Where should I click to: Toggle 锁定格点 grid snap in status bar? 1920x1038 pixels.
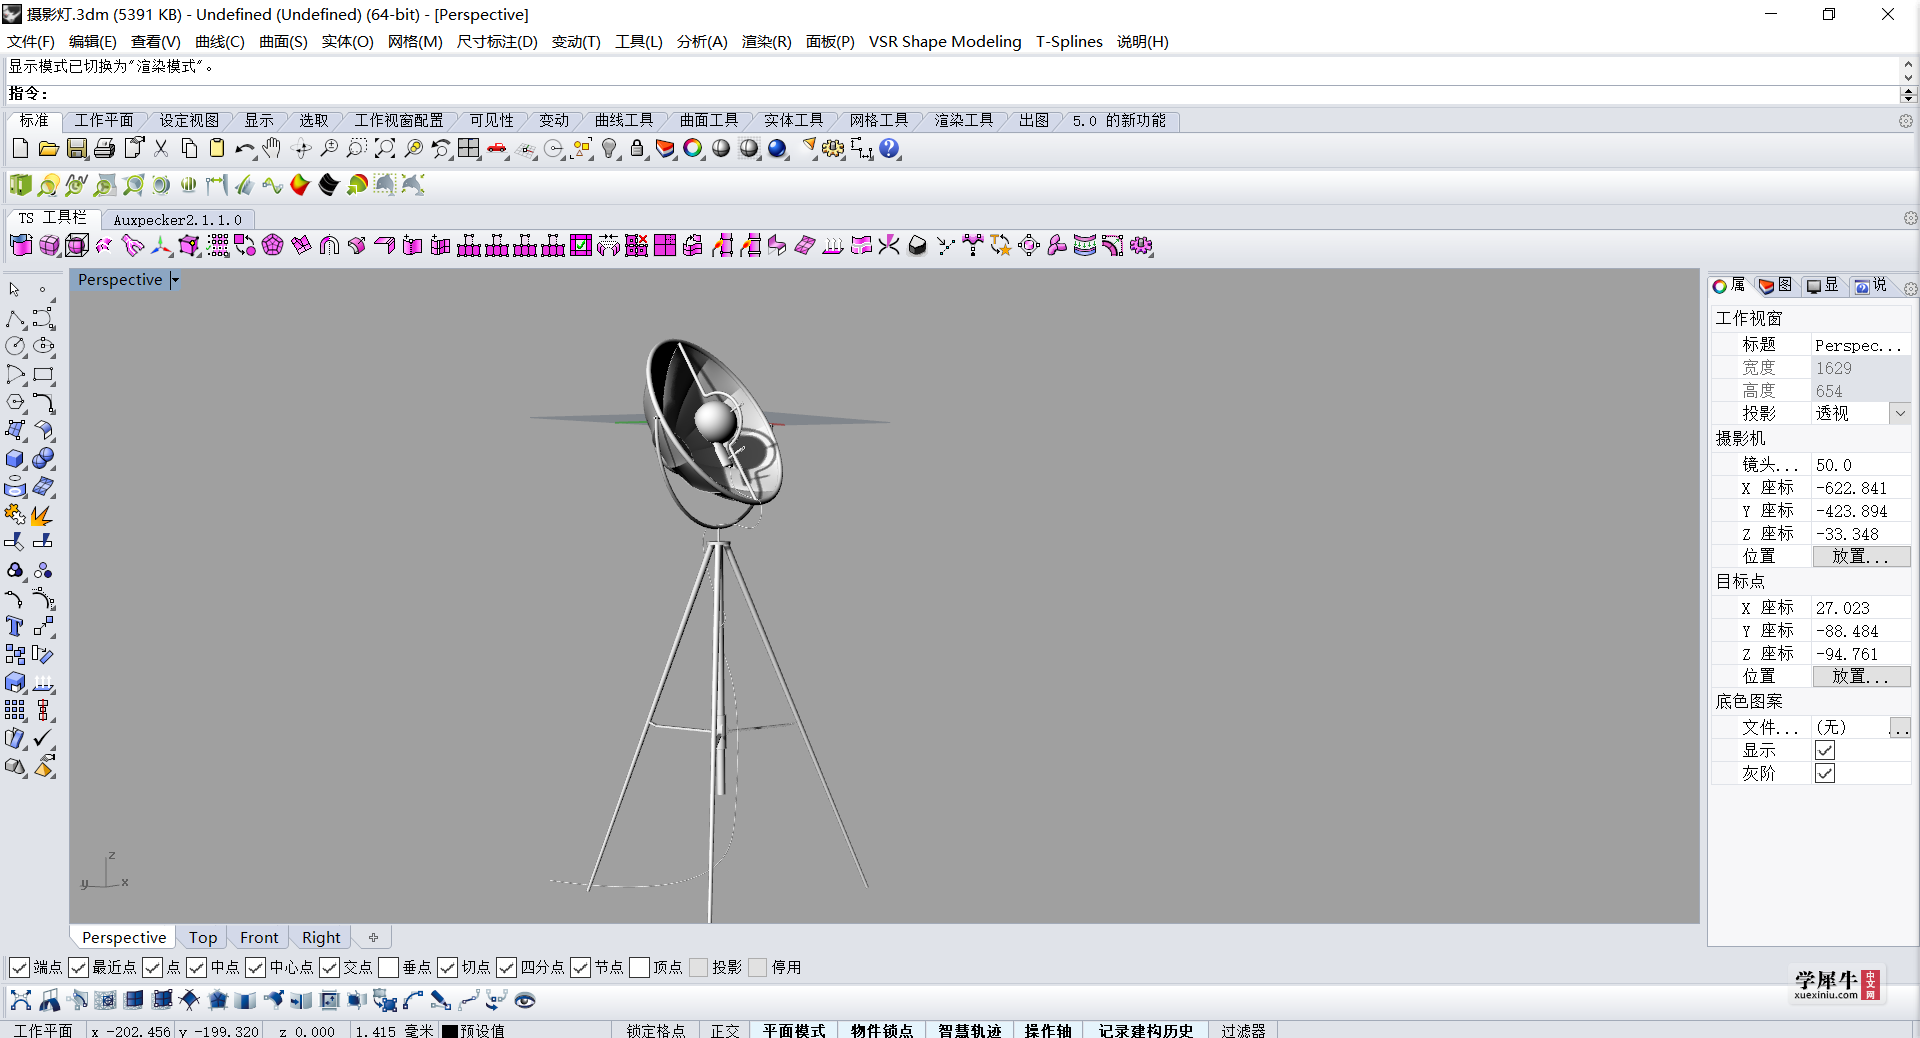pyautogui.click(x=656, y=1030)
